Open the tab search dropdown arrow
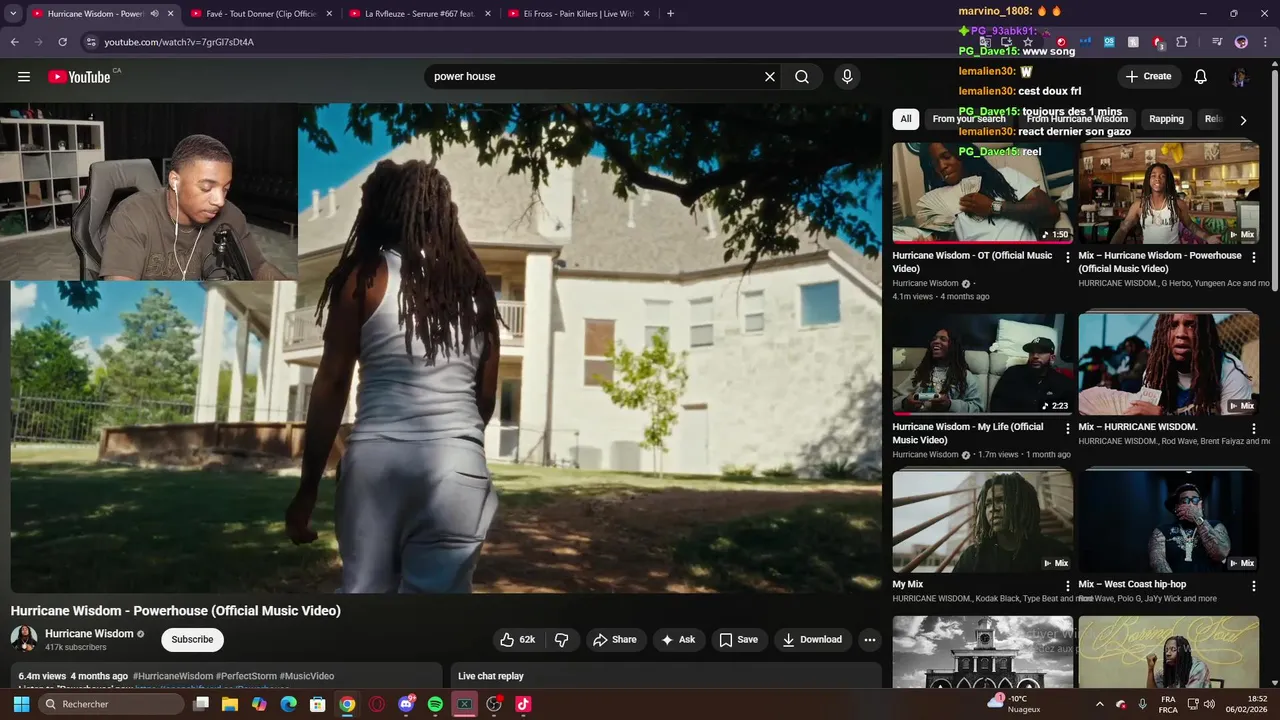Screen dimensions: 1280x720 [13, 14]
